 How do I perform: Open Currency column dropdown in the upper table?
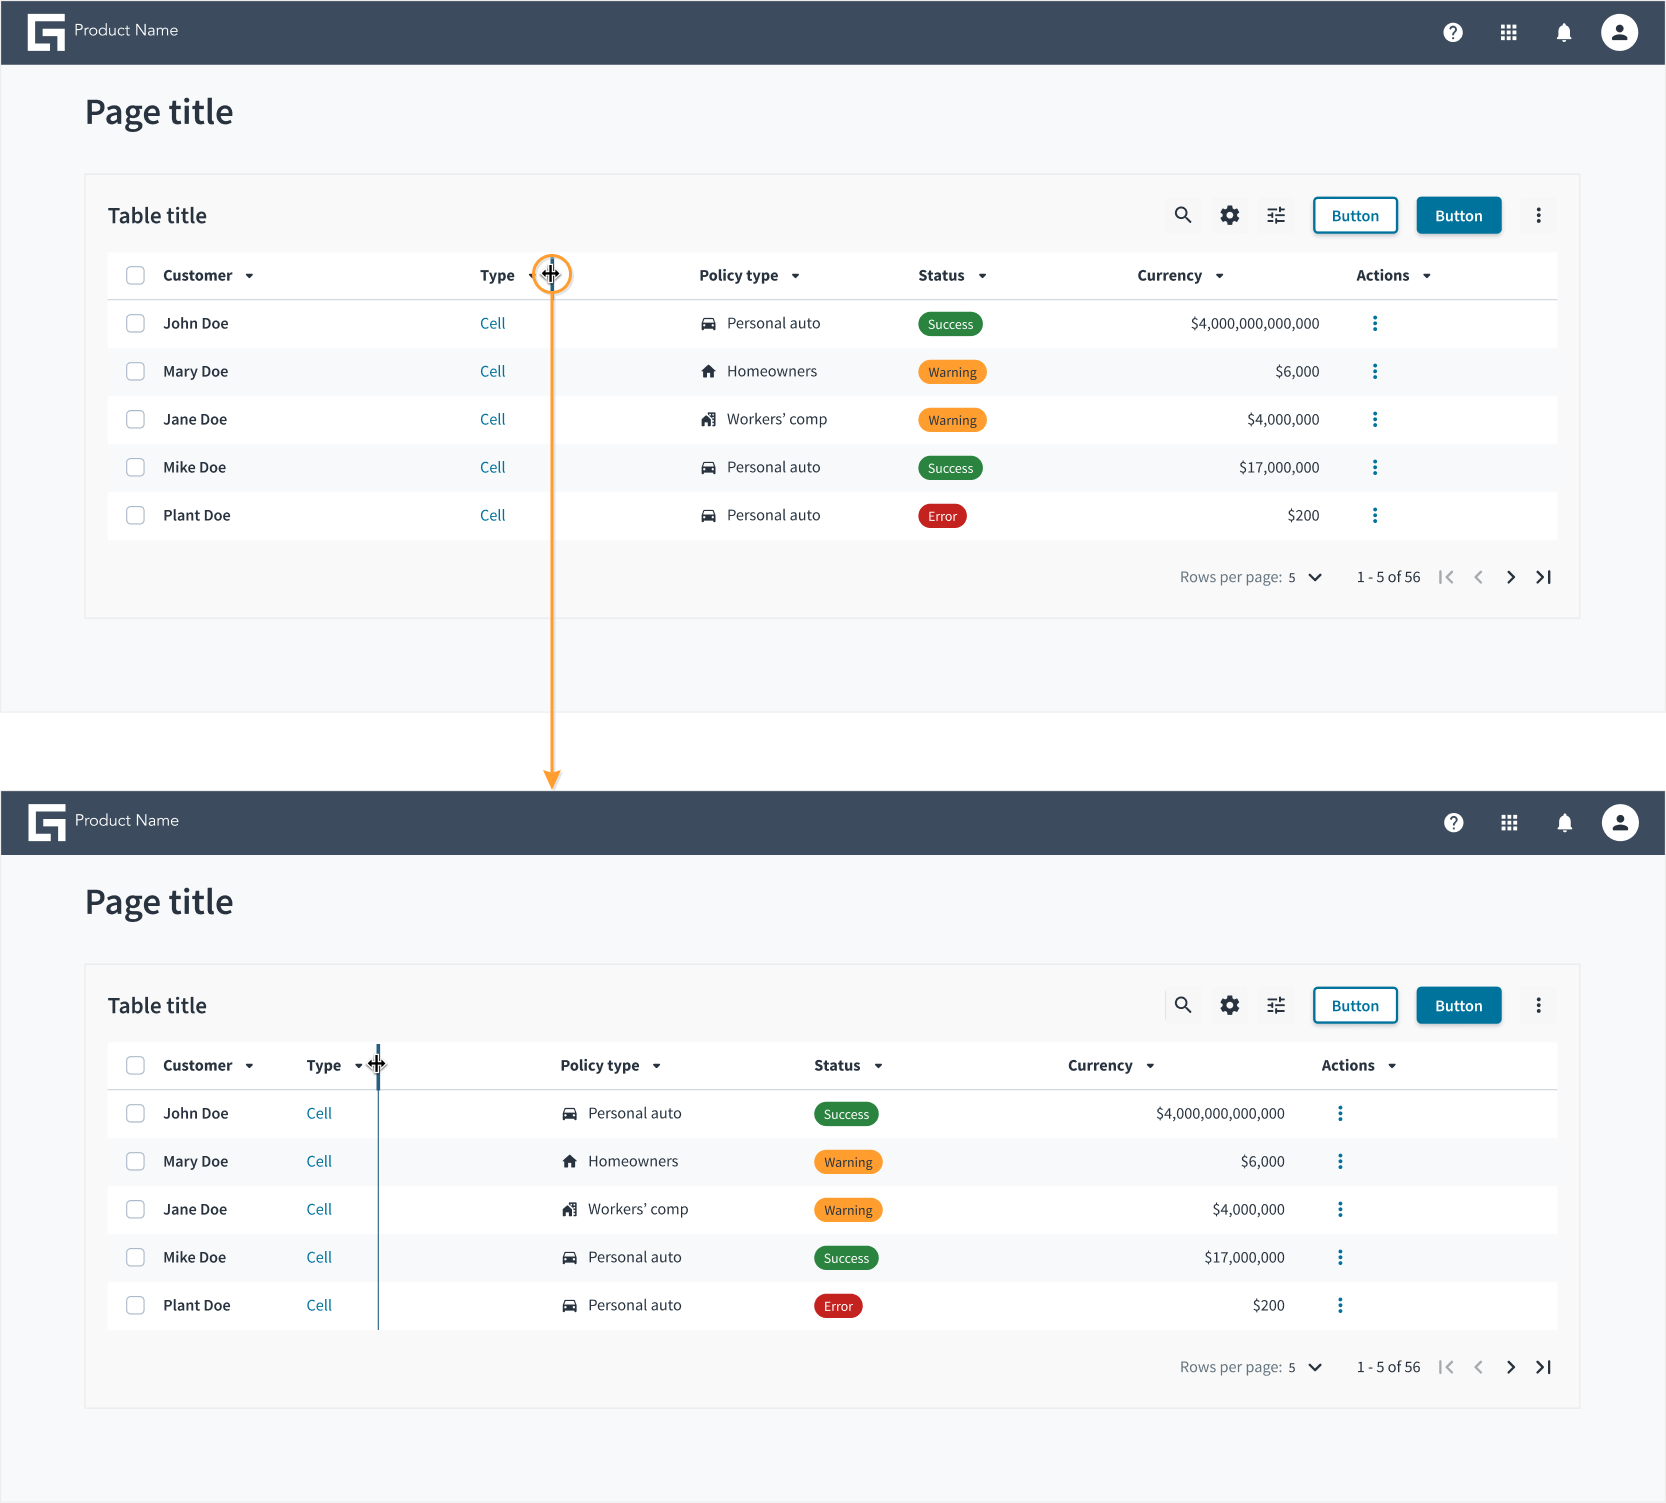(x=1219, y=276)
